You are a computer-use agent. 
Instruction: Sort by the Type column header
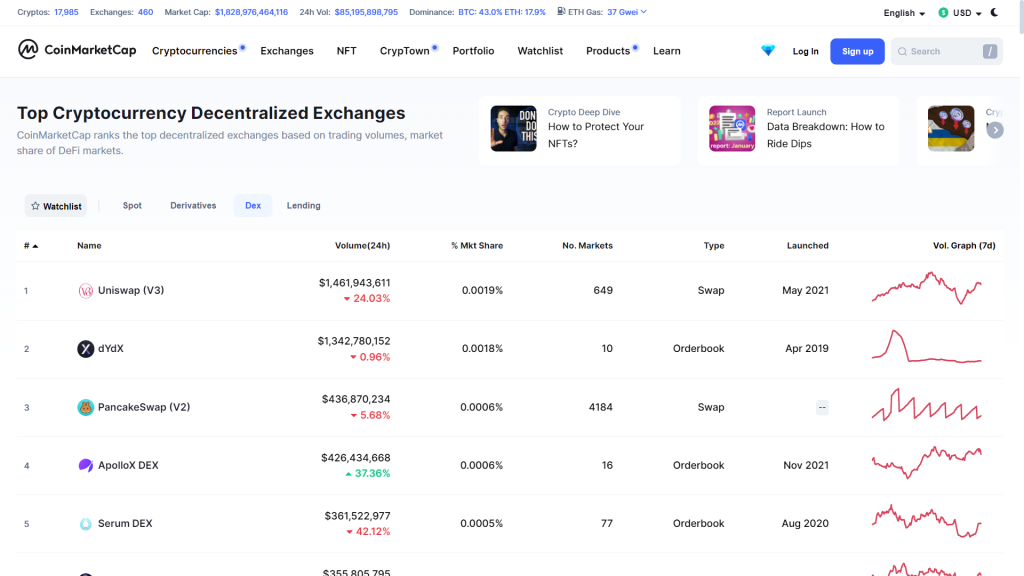click(x=714, y=246)
